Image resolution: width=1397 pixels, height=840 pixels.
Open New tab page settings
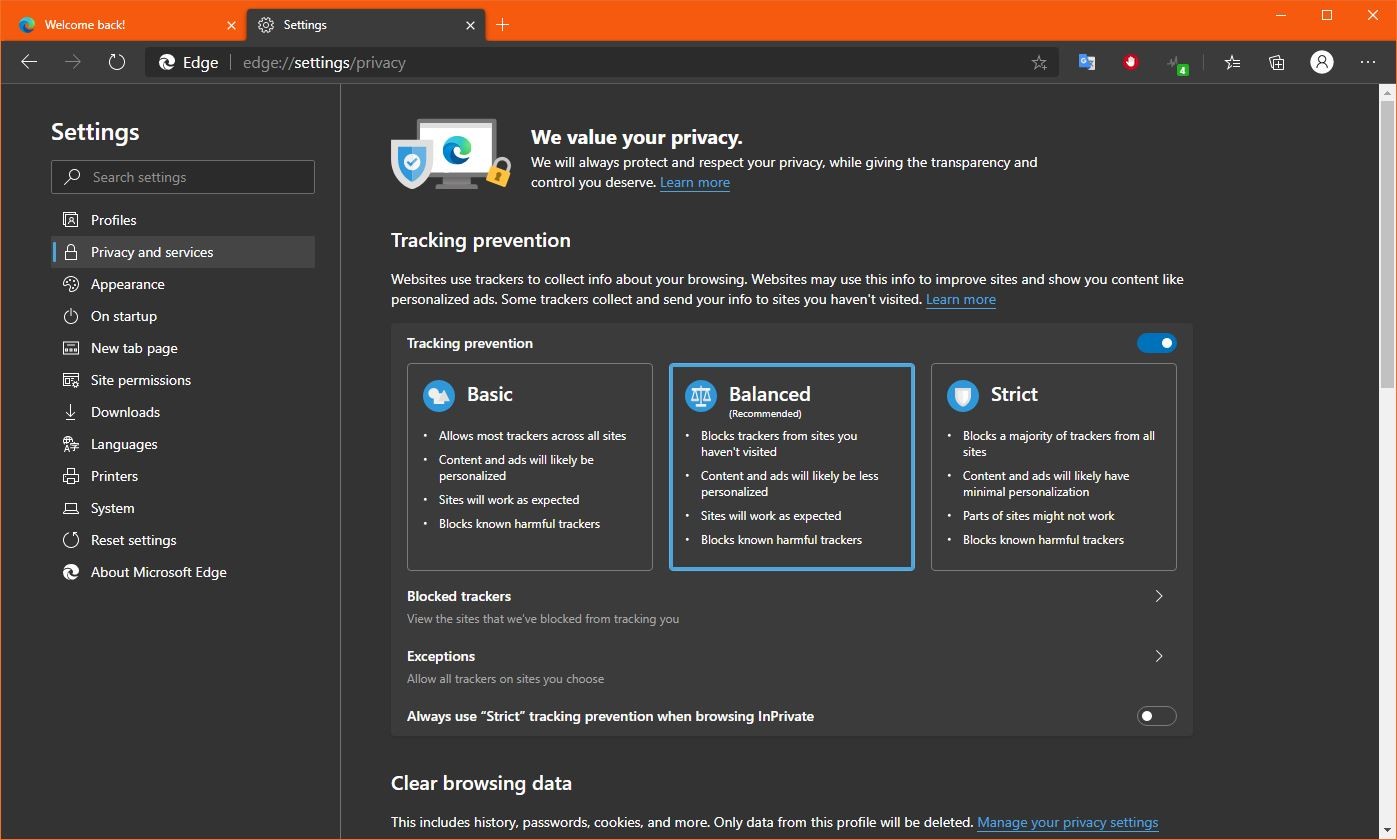[183, 348]
